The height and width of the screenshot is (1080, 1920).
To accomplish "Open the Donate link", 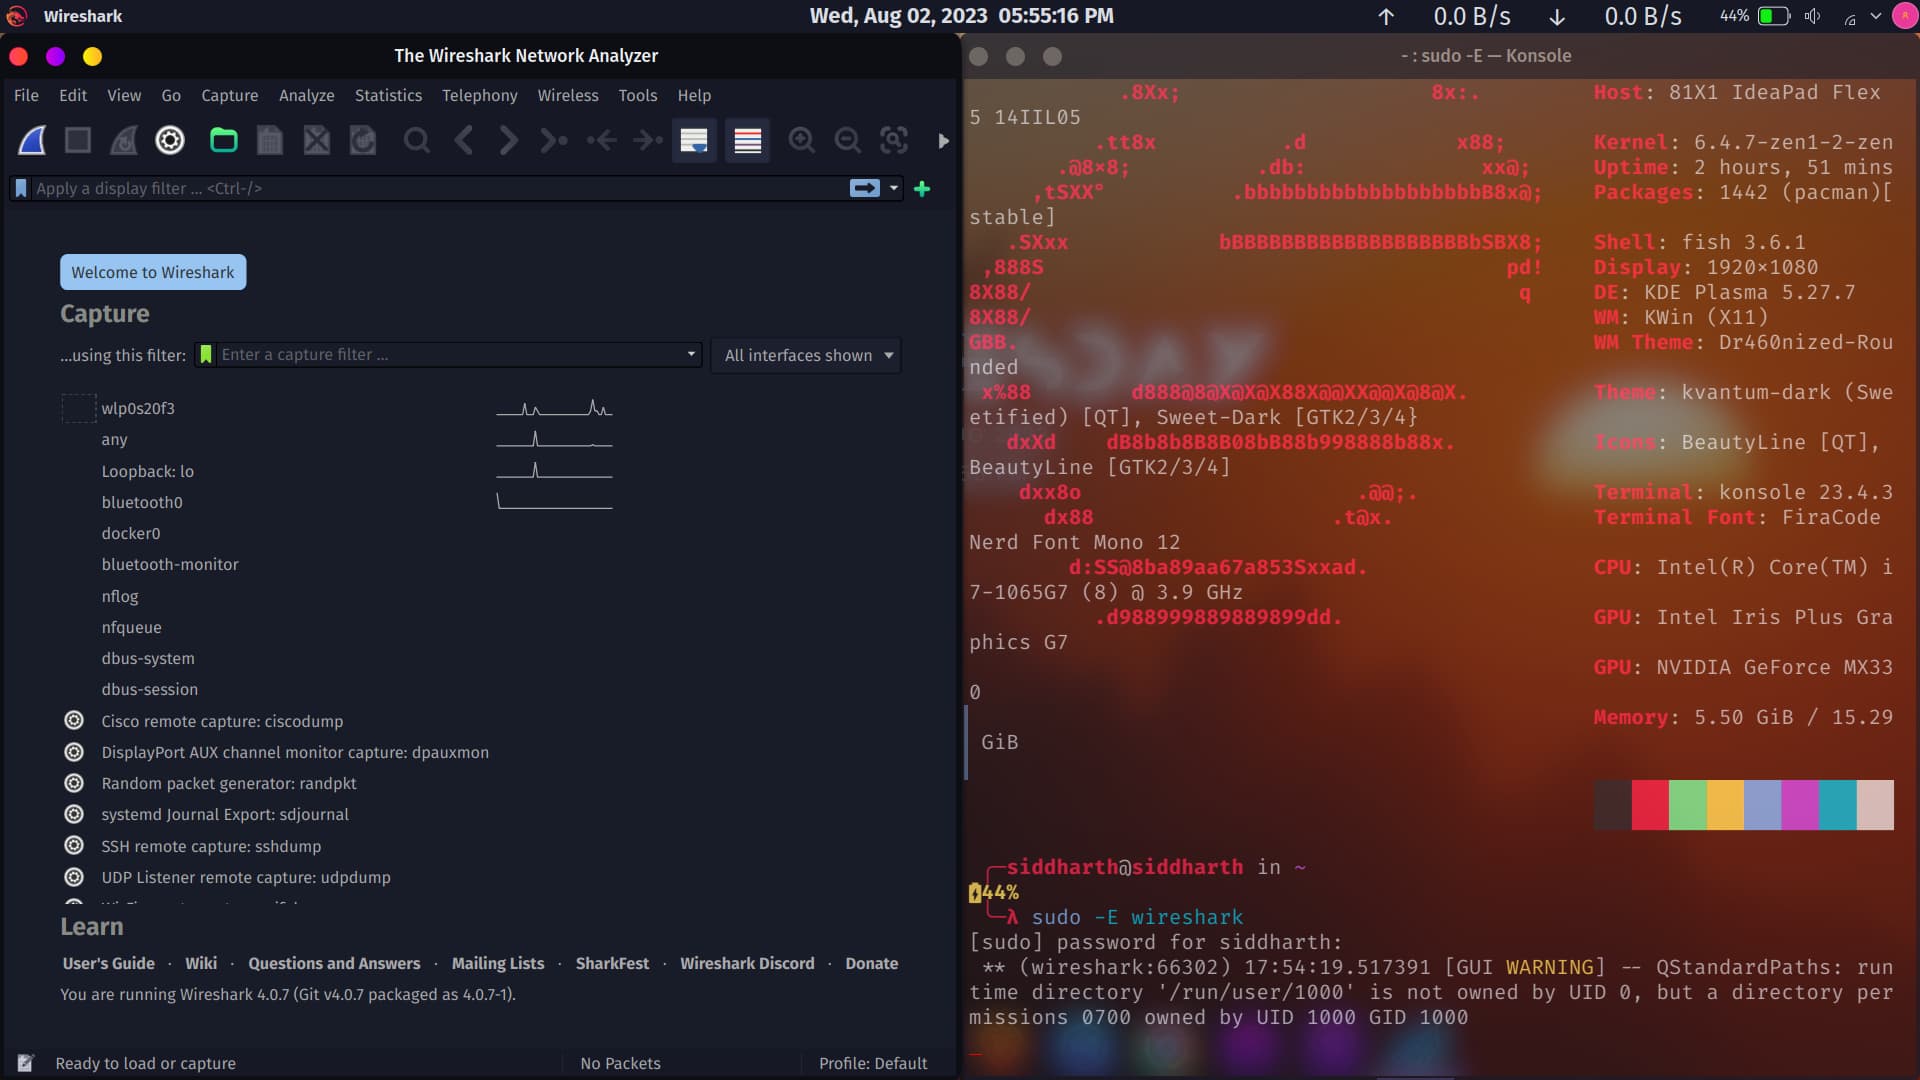I will [x=871, y=963].
